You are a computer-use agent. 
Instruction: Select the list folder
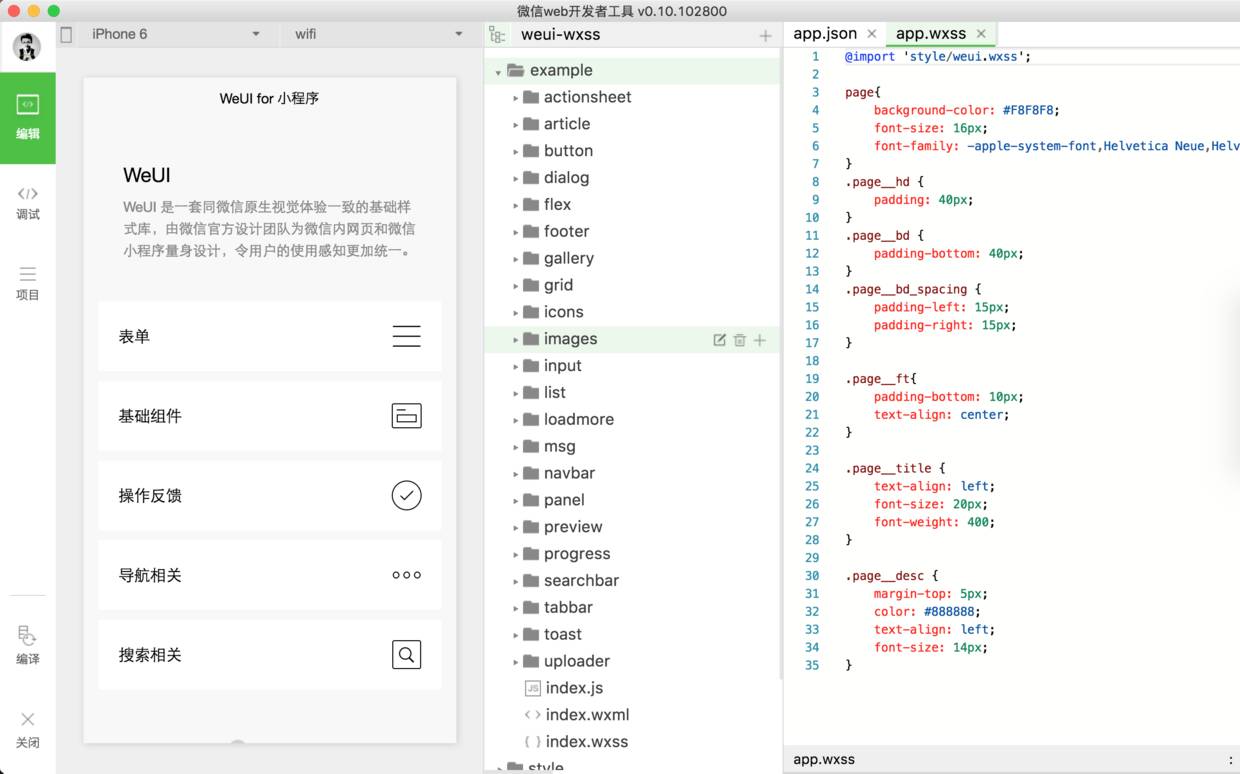tap(632, 393)
